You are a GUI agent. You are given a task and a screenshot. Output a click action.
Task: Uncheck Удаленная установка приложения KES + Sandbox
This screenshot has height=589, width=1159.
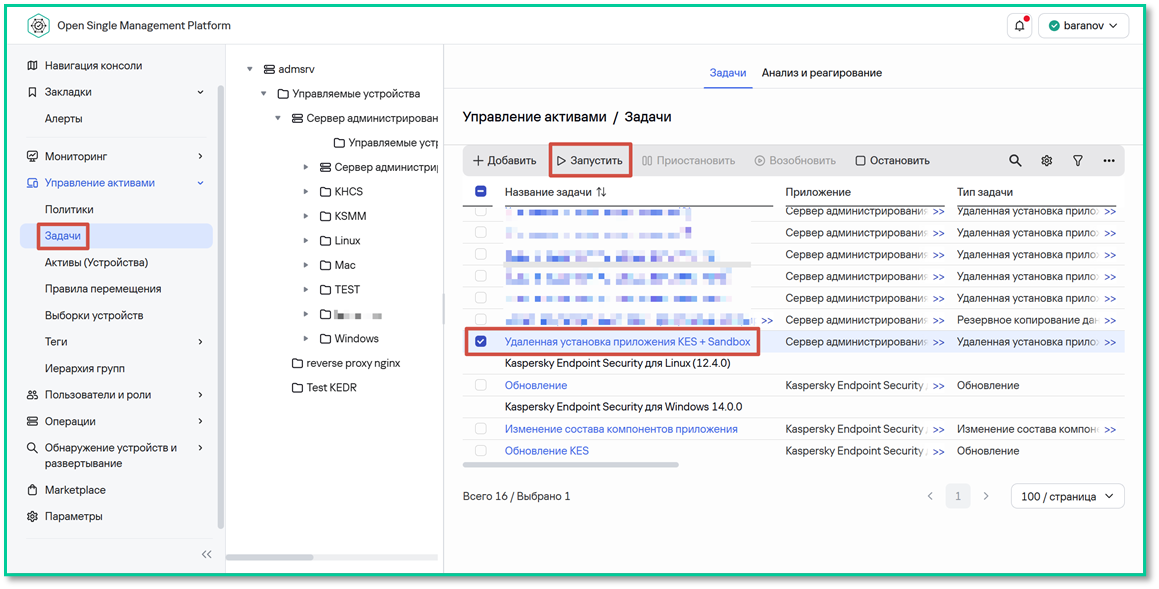click(x=480, y=341)
